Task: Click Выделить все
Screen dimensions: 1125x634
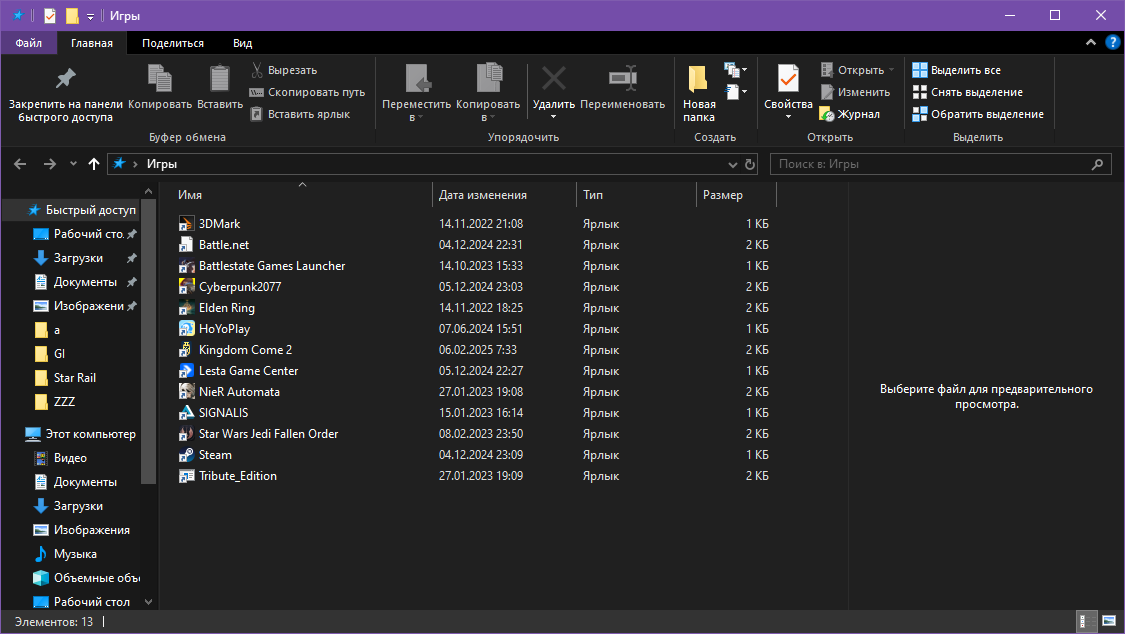Action: (x=956, y=70)
